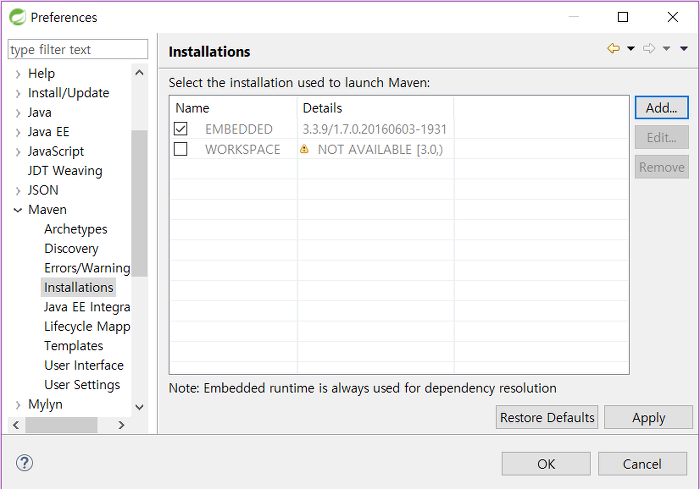
Task: Open the back history dropdown arrow
Action: click(631, 48)
